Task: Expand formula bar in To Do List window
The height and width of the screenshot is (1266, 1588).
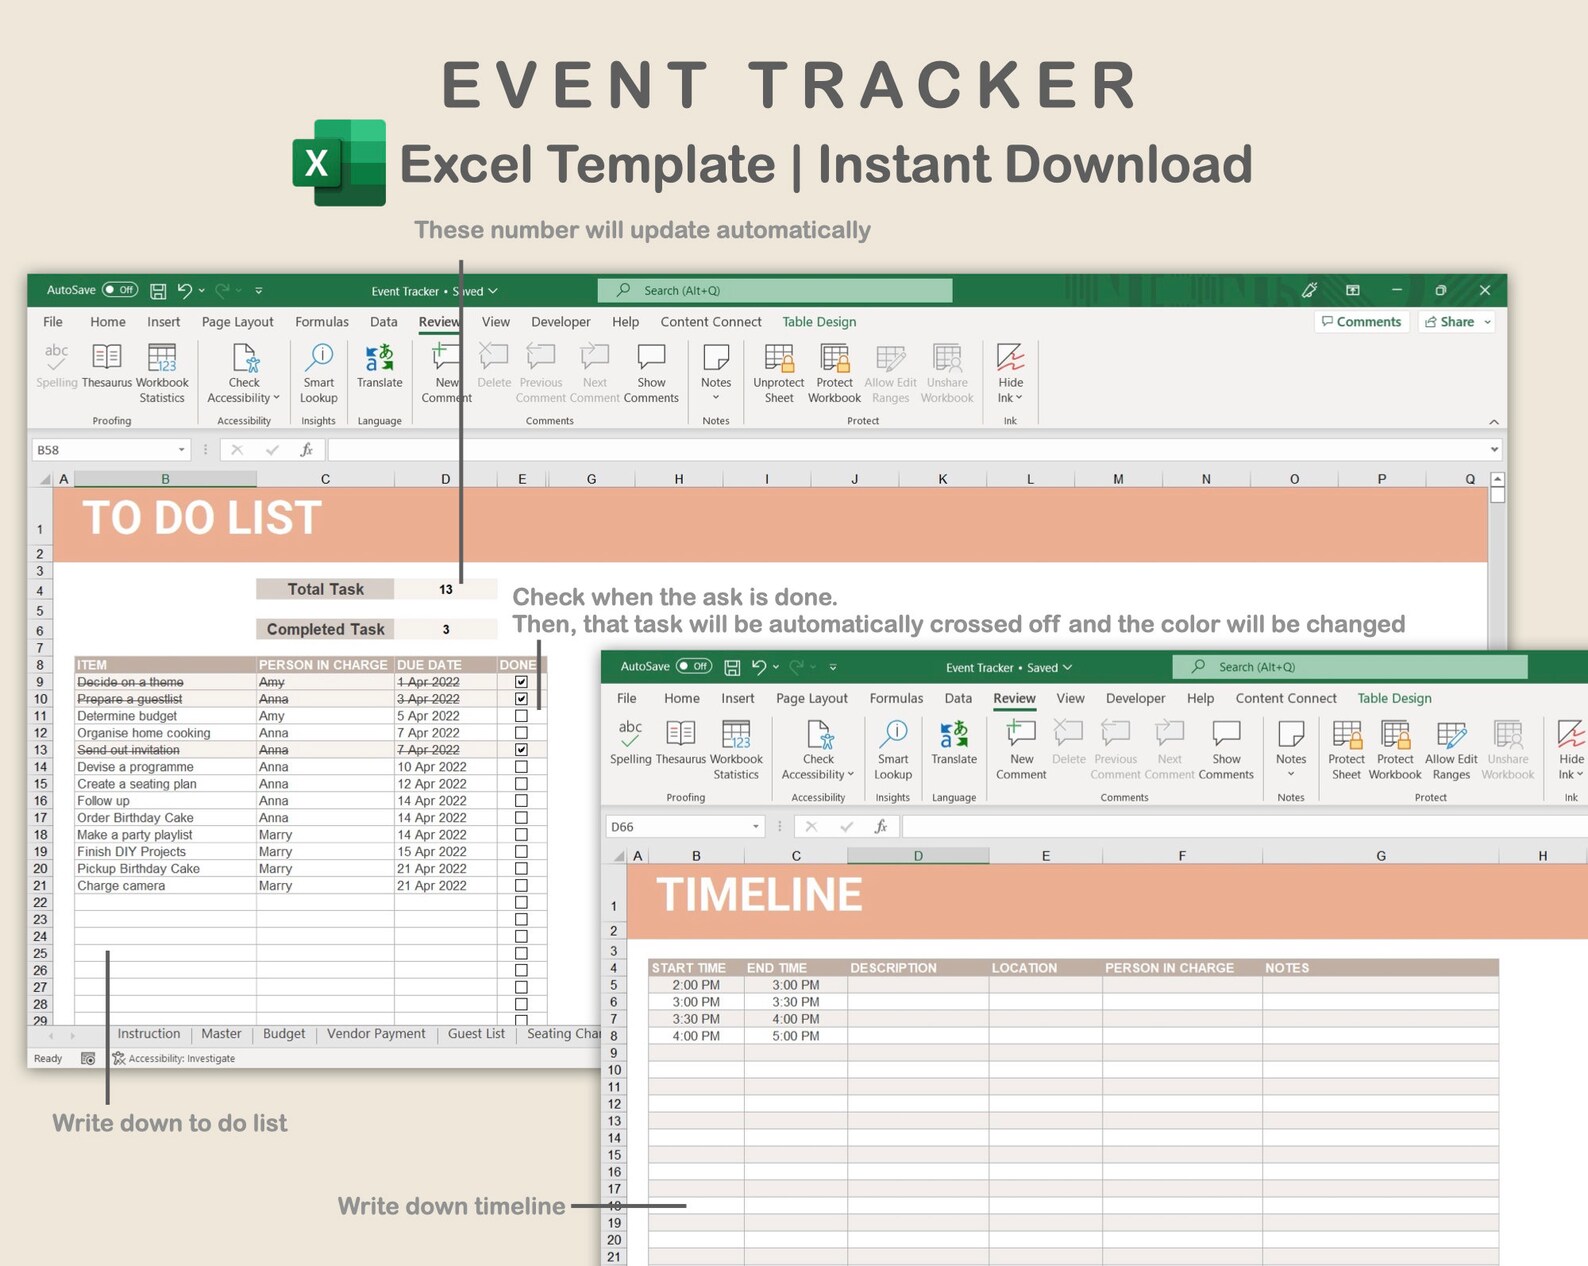Action: pos(1494,450)
